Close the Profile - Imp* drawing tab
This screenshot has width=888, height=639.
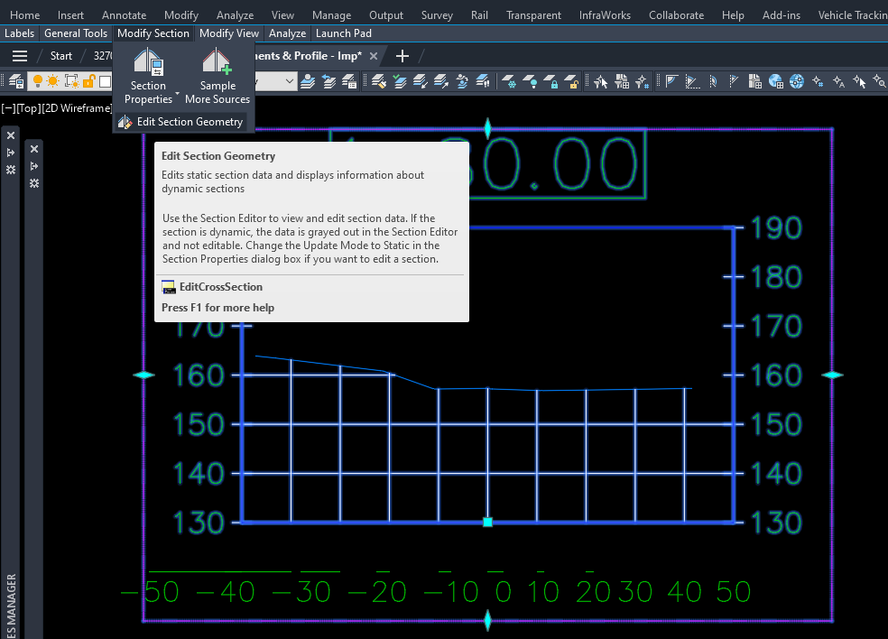pos(373,56)
